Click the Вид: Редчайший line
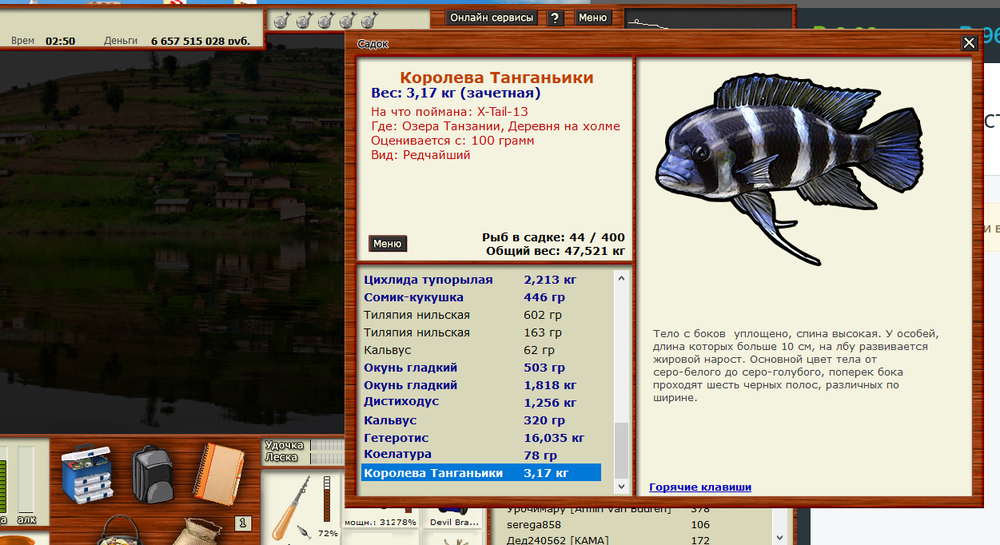The height and width of the screenshot is (545, 1000). (420, 155)
